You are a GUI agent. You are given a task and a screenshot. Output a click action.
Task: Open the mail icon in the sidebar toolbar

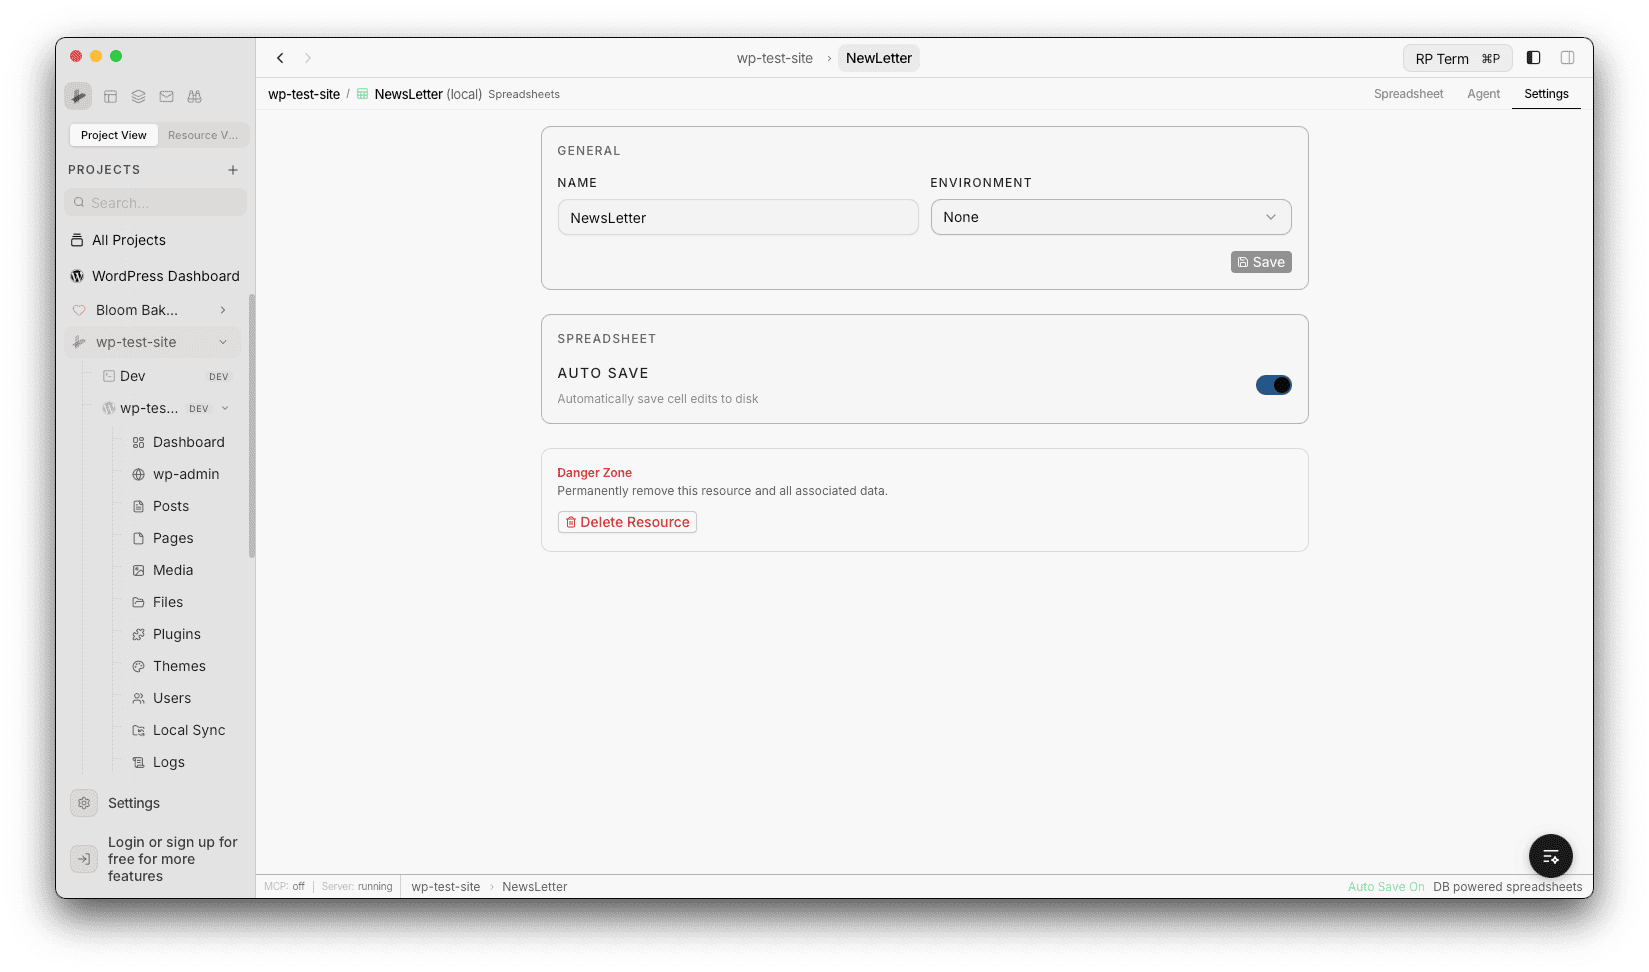(166, 96)
